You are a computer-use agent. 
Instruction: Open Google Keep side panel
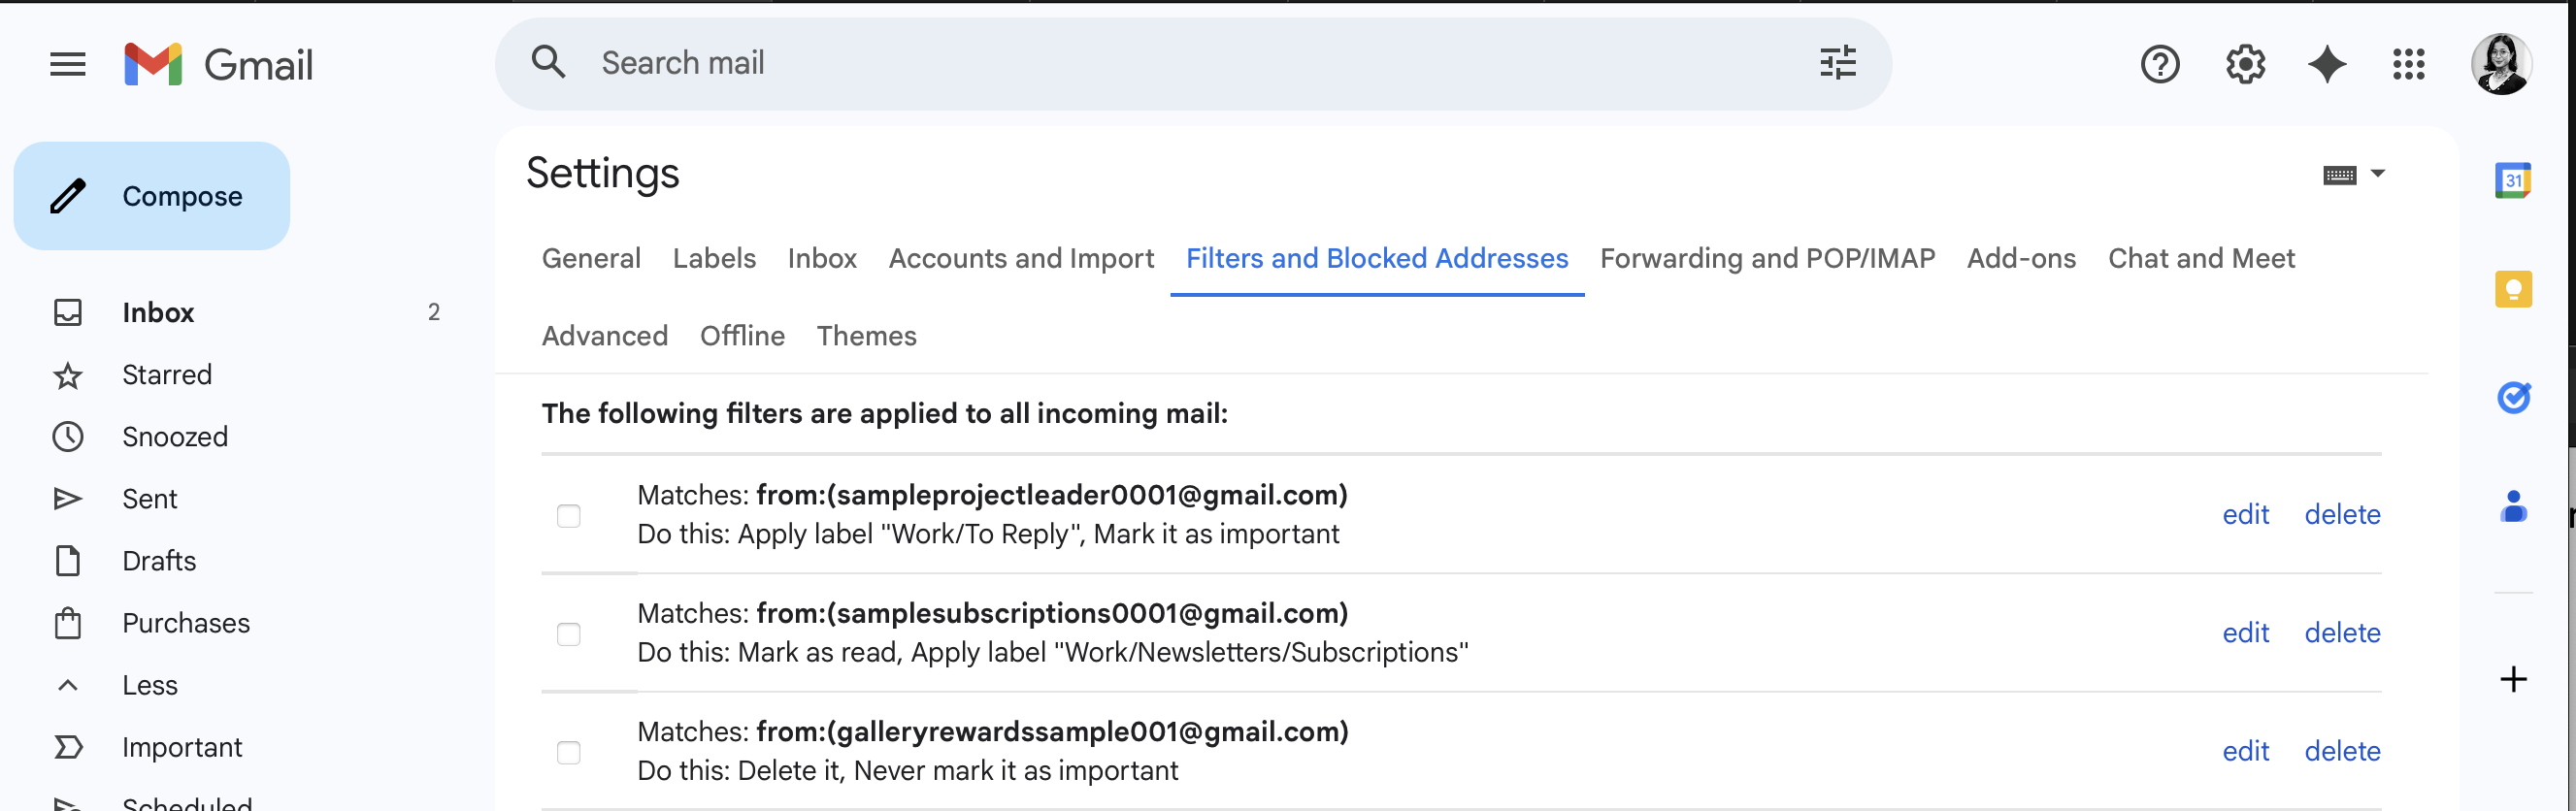point(2512,290)
